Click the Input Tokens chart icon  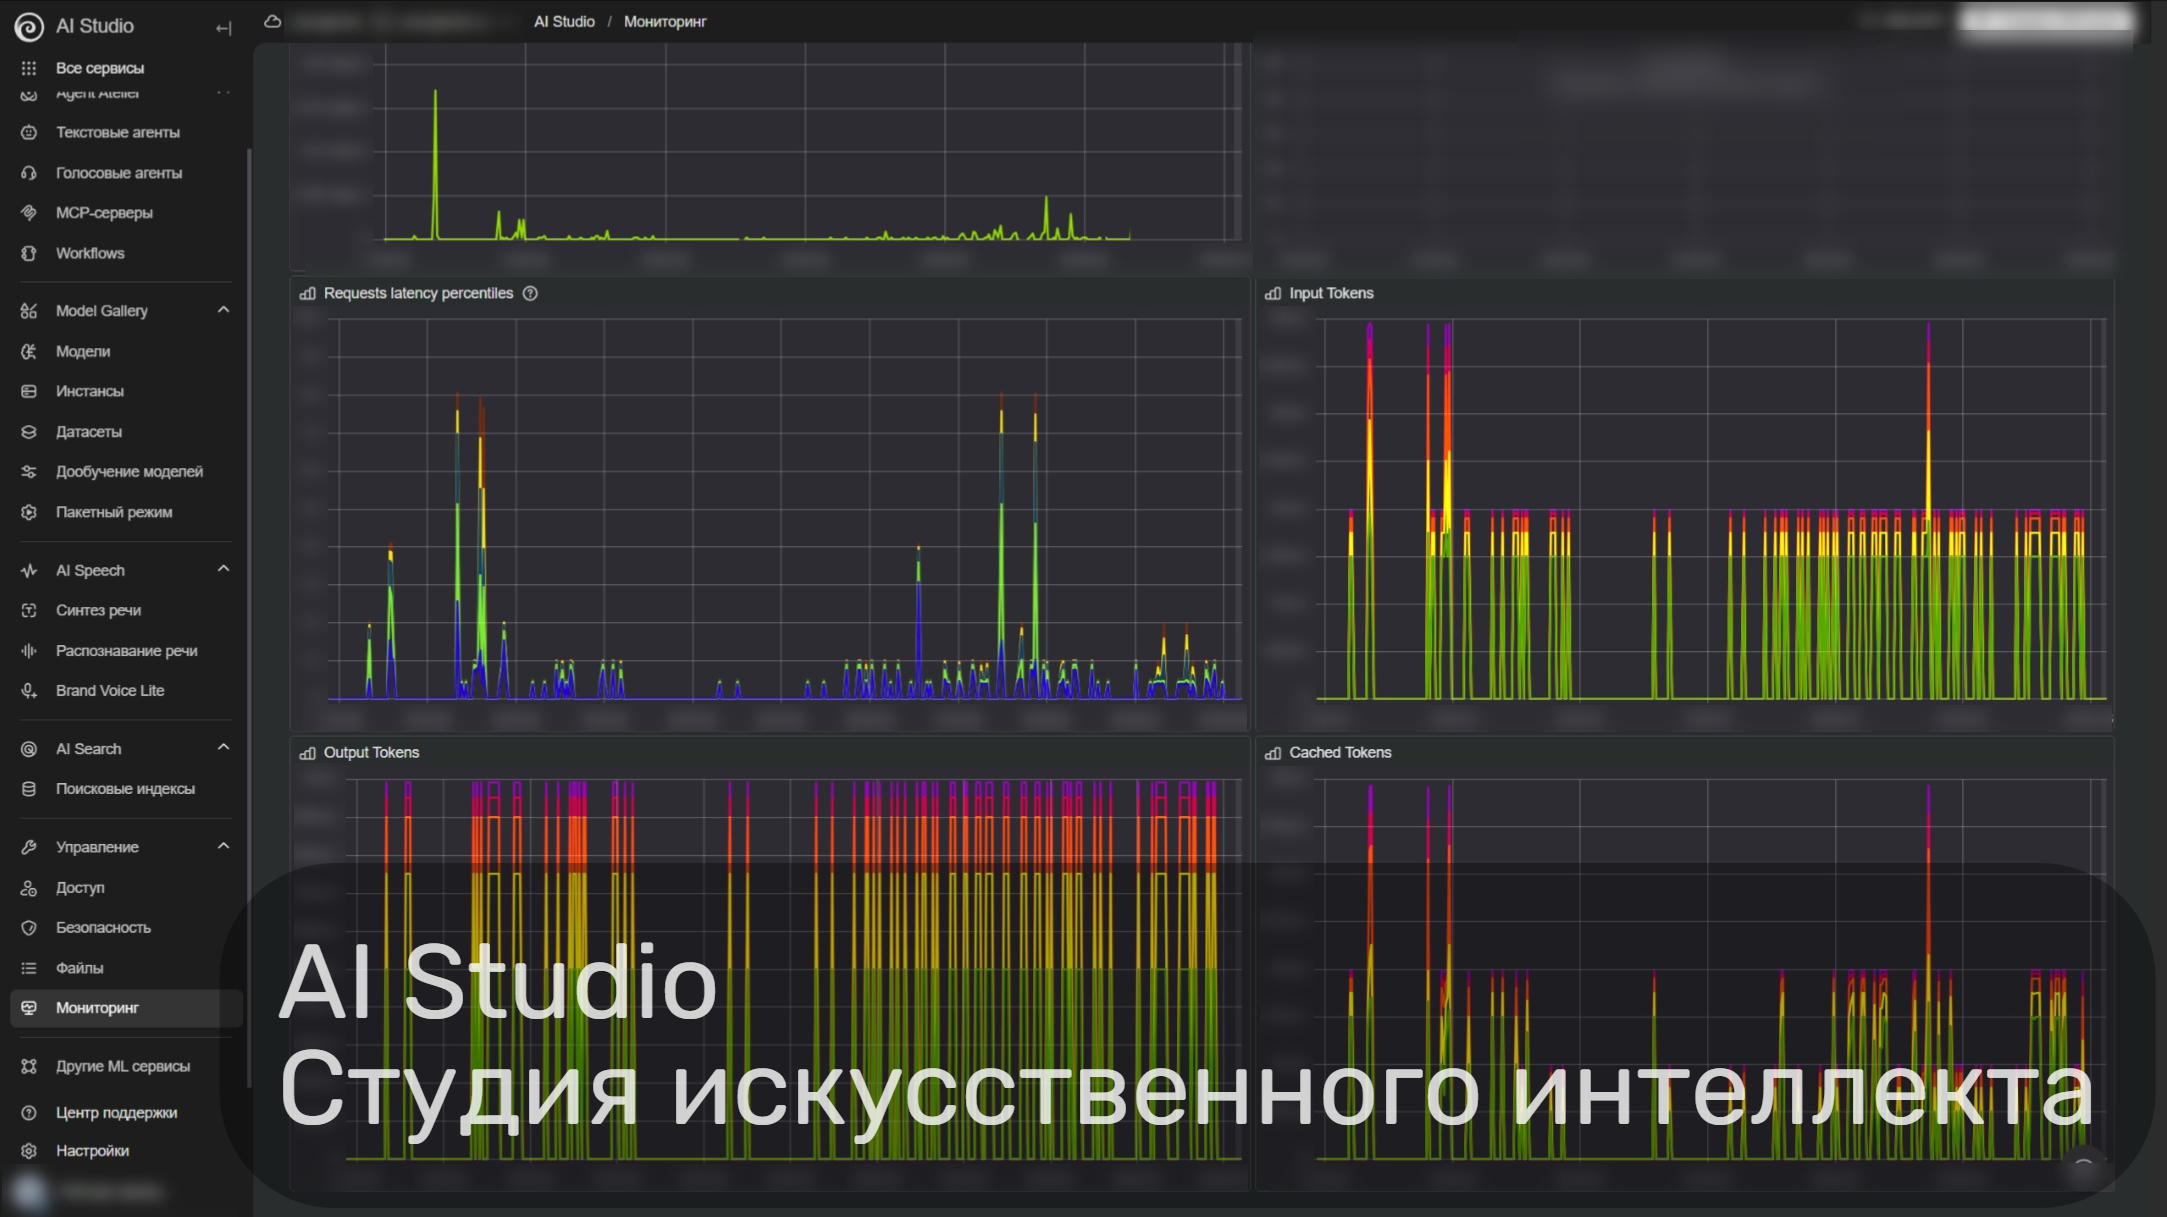1273,293
